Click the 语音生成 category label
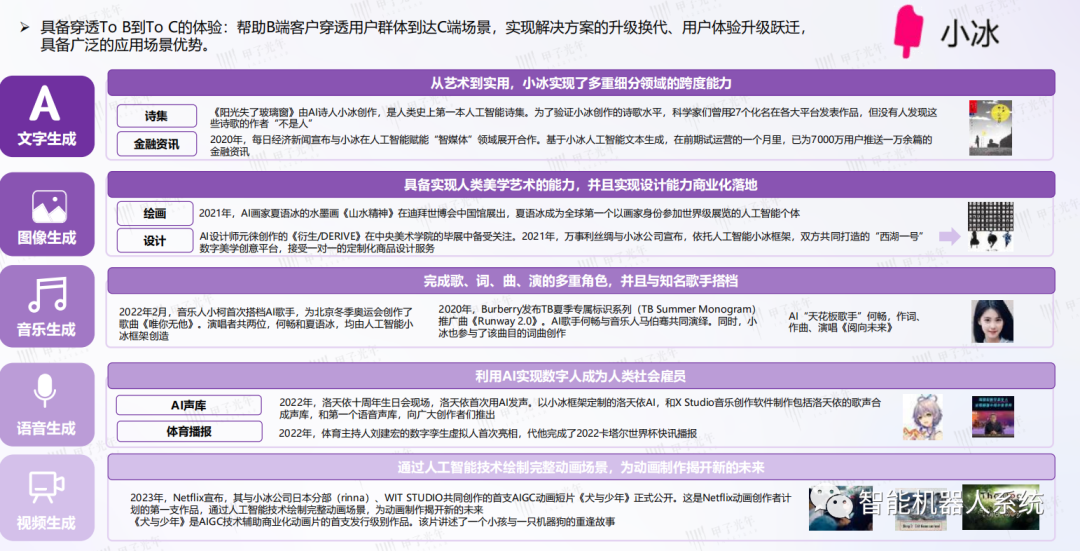1080x551 pixels. pos(46,428)
